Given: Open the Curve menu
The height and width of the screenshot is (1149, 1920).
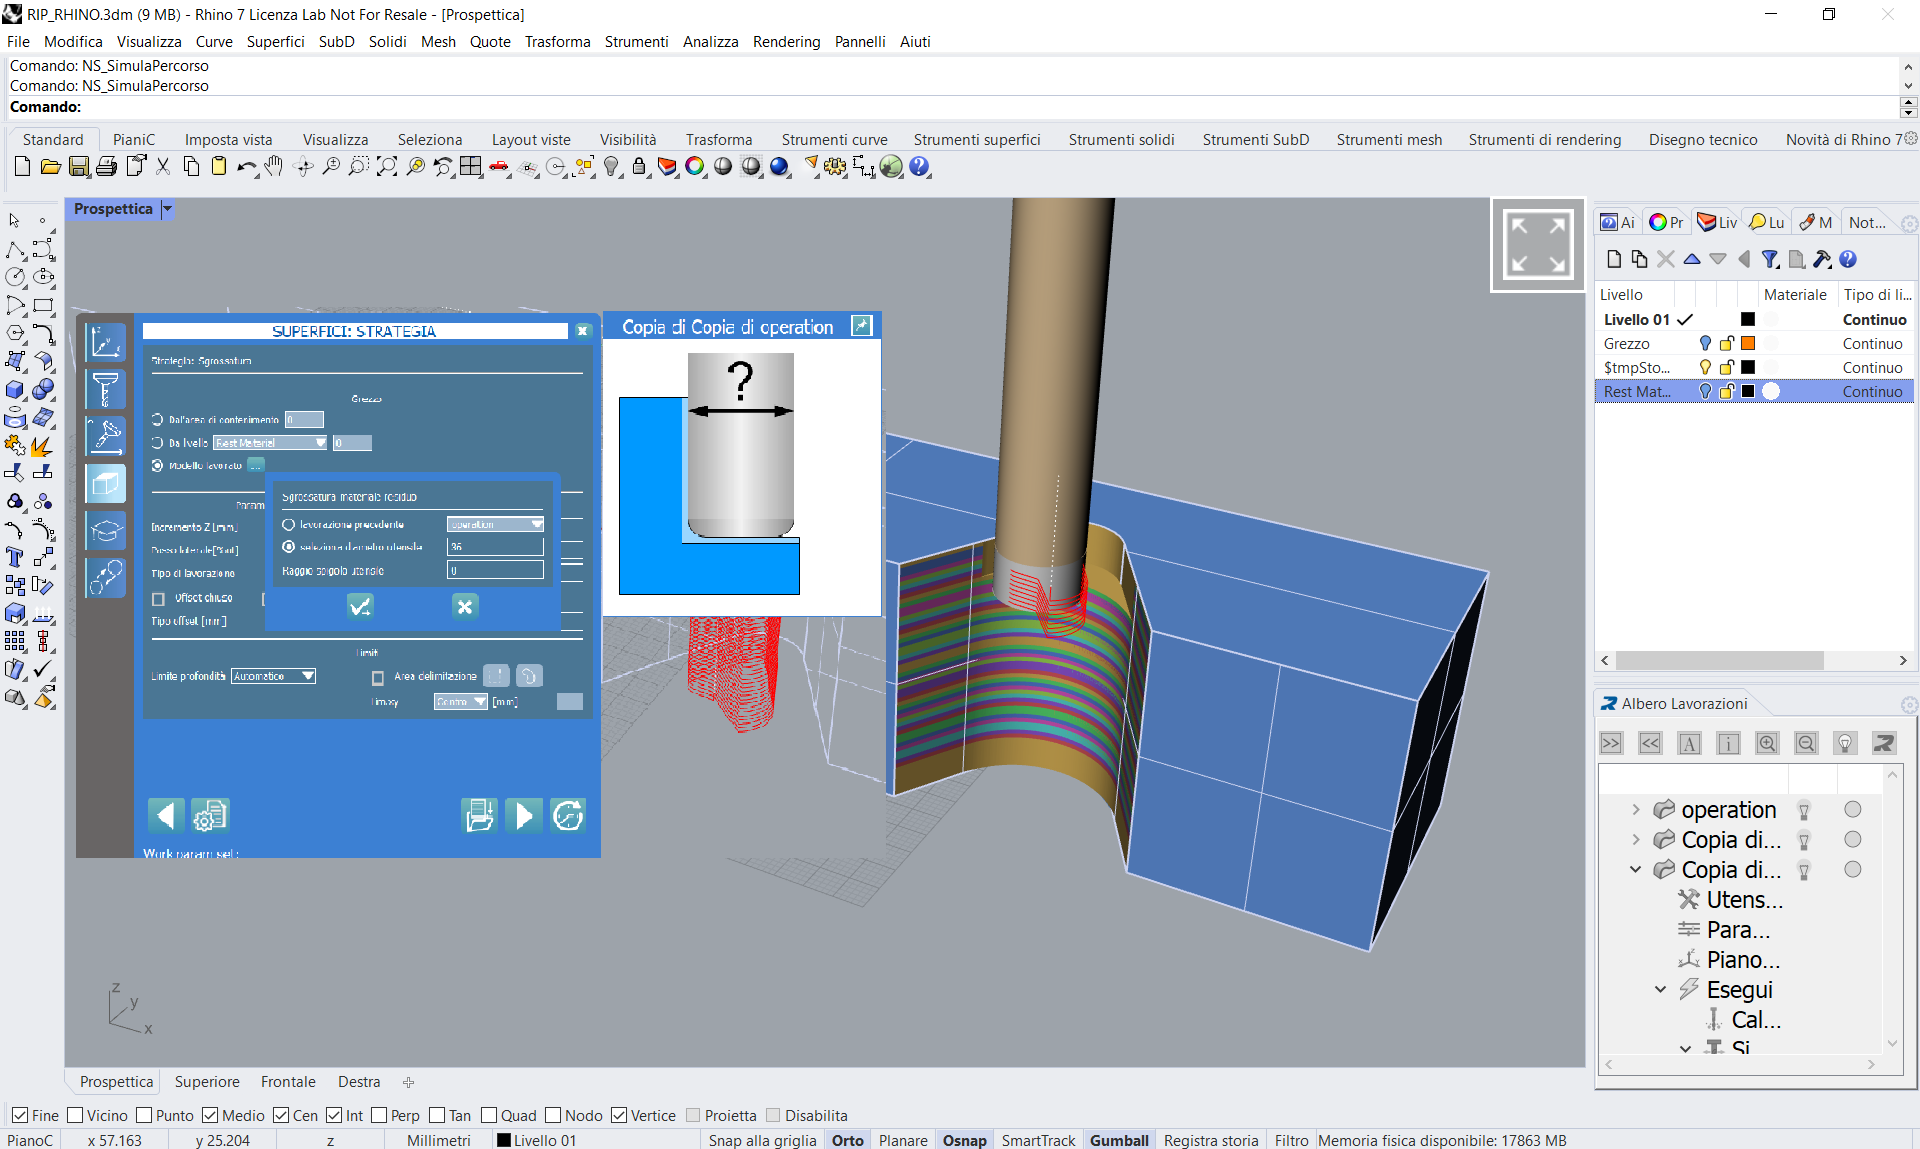Looking at the screenshot, I should coord(214,41).
